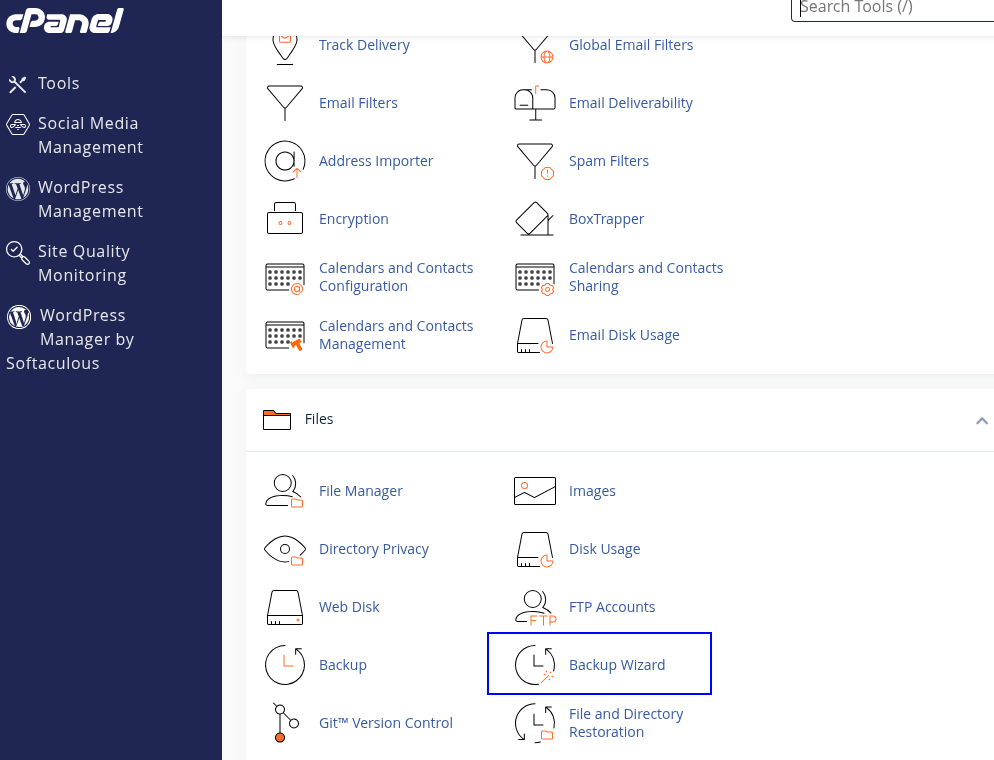Open Calendars and Contacts Configuration link
This screenshot has width=994, height=760.
coord(396,277)
